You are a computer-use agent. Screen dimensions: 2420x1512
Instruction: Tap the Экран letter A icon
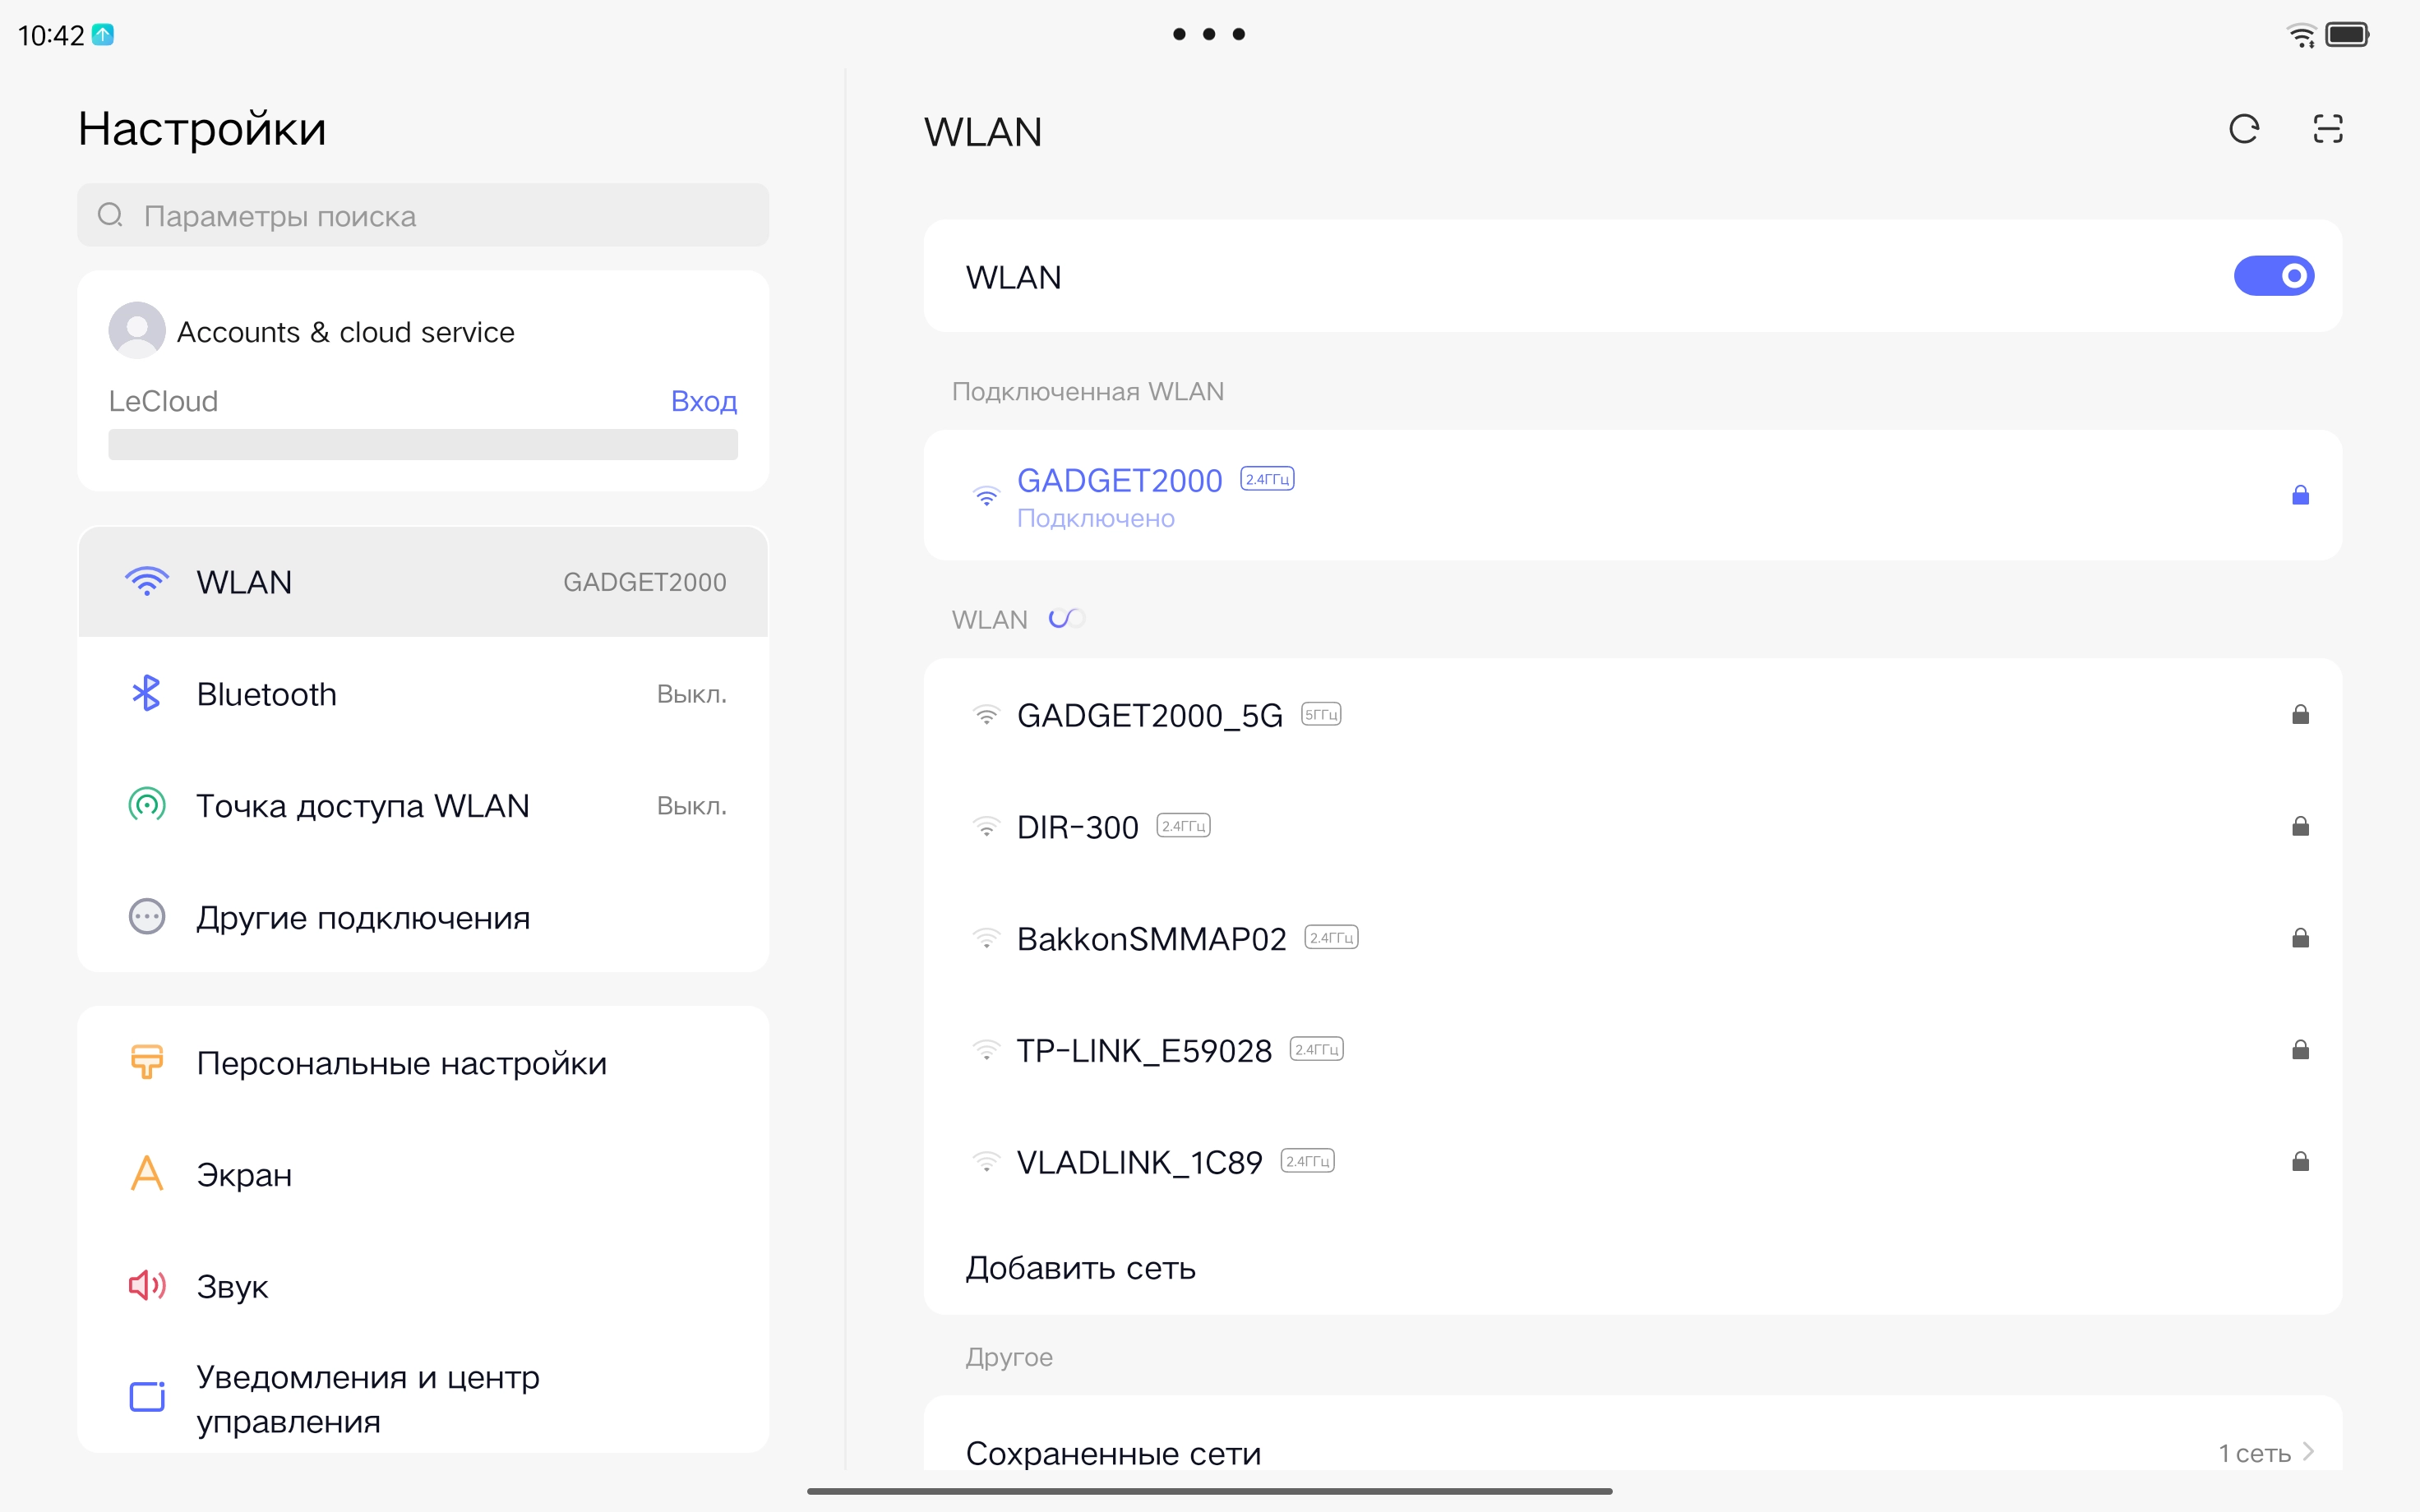coord(147,1173)
